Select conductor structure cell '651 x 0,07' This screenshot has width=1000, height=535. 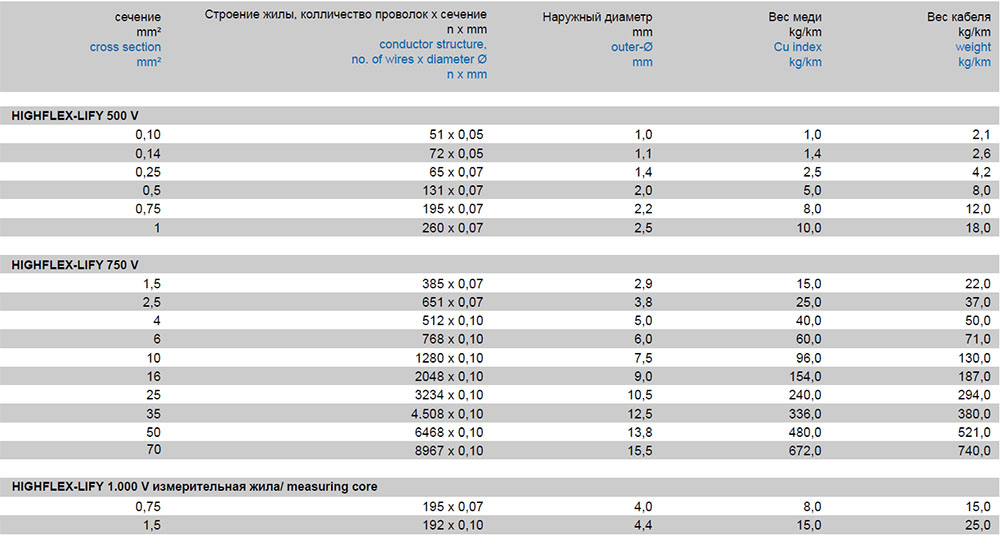coord(453,302)
